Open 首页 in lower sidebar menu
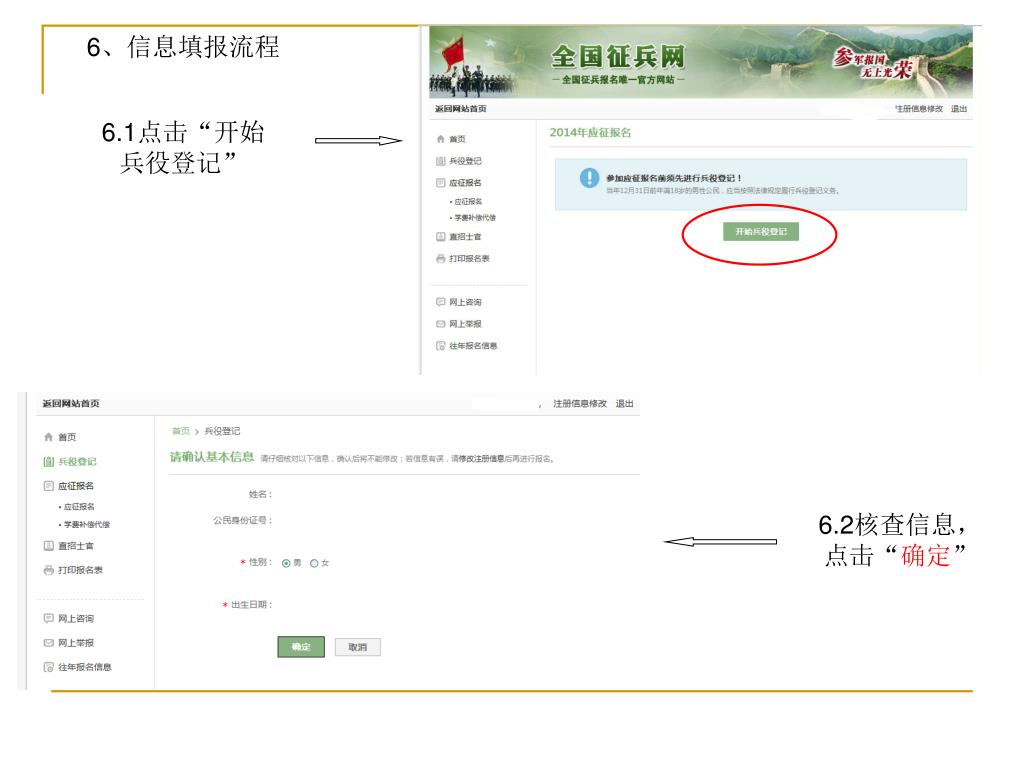The width and height of the screenshot is (1024, 768). tap(67, 437)
